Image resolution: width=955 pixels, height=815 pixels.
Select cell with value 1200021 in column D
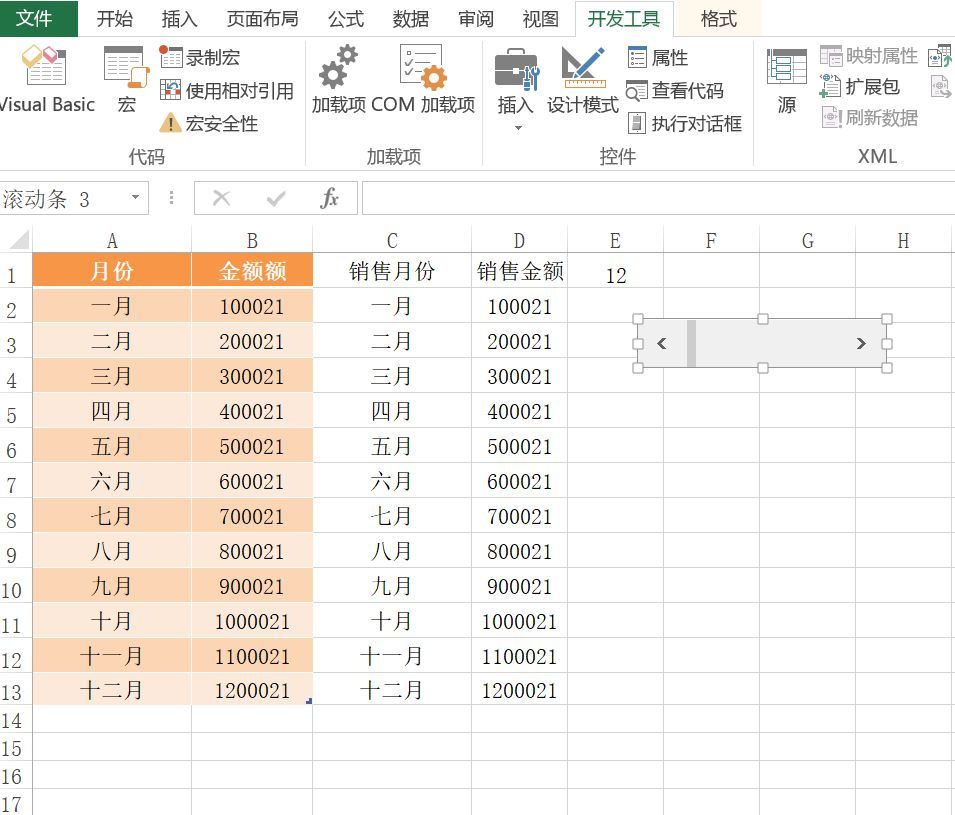click(520, 690)
